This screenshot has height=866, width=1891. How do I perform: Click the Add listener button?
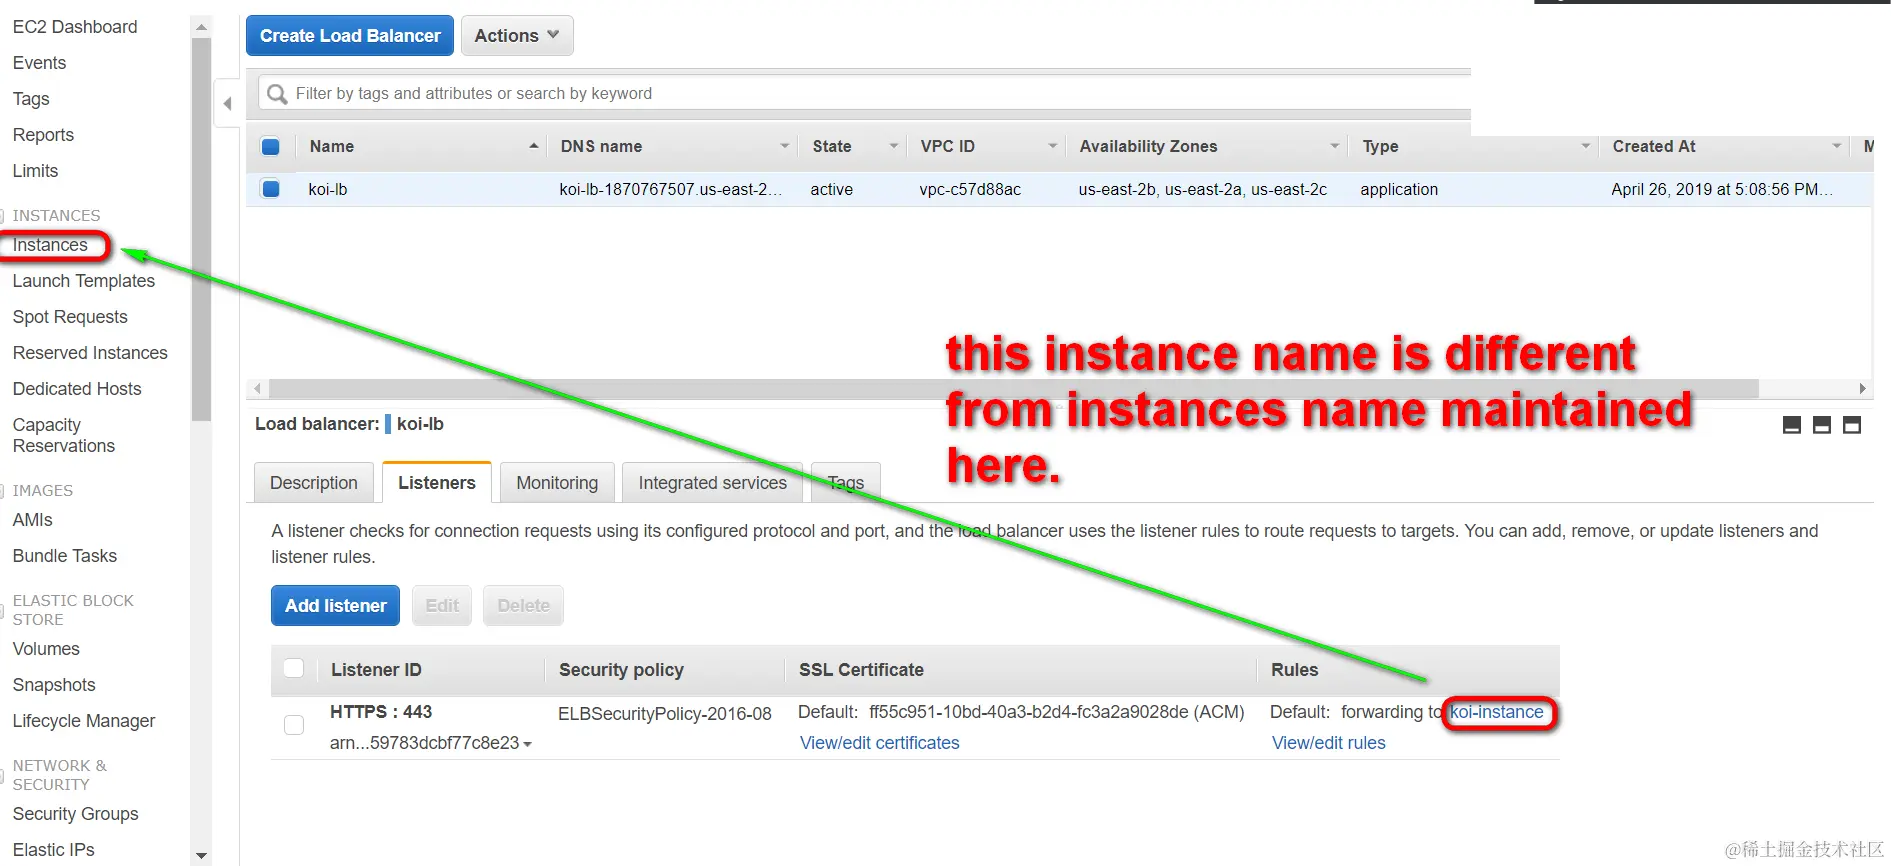point(336,606)
